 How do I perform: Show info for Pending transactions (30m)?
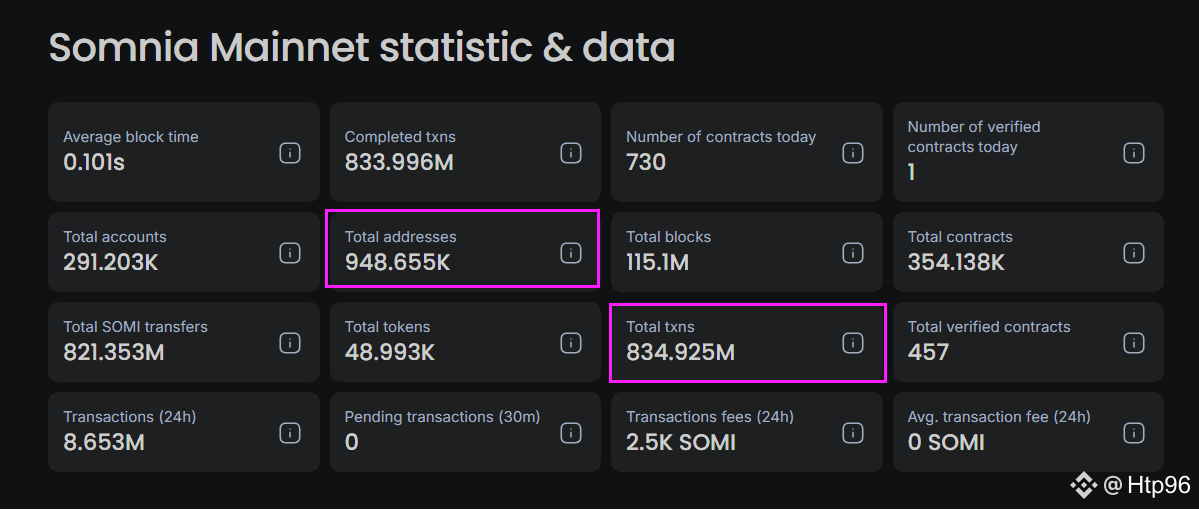pos(571,433)
